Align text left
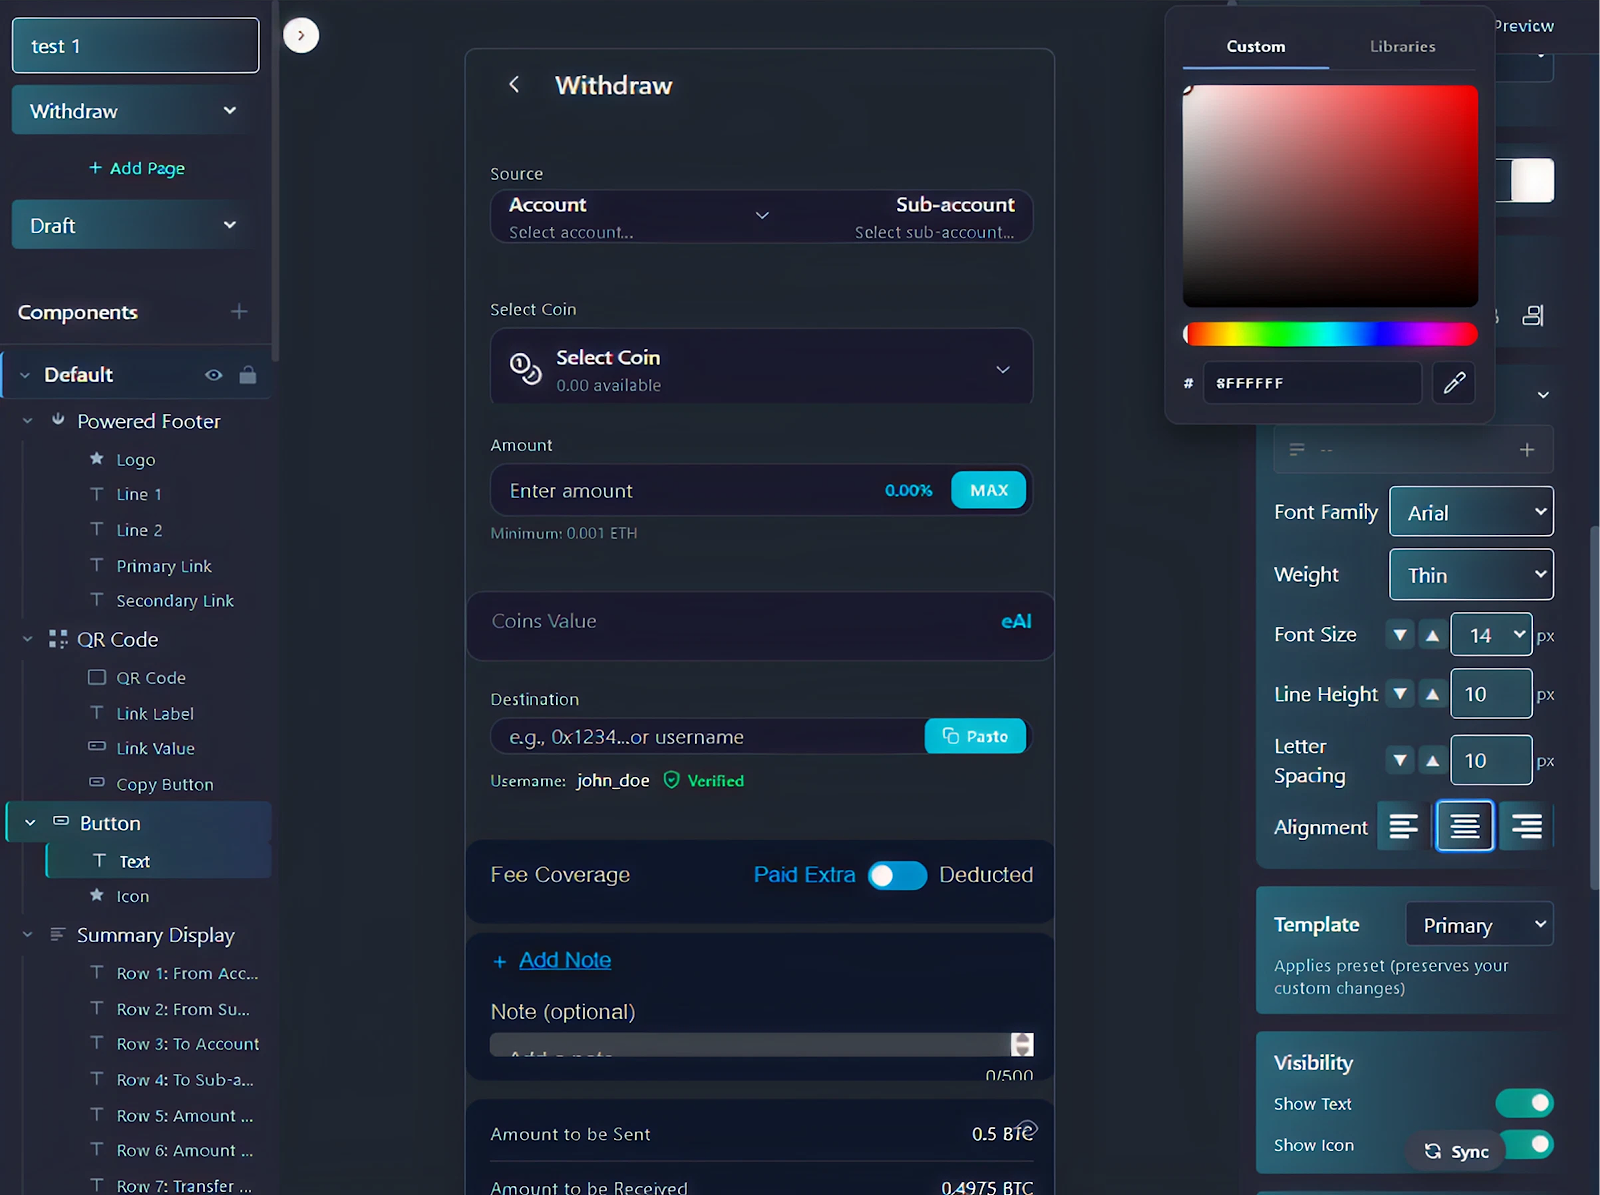The image size is (1600, 1195). click(1404, 826)
